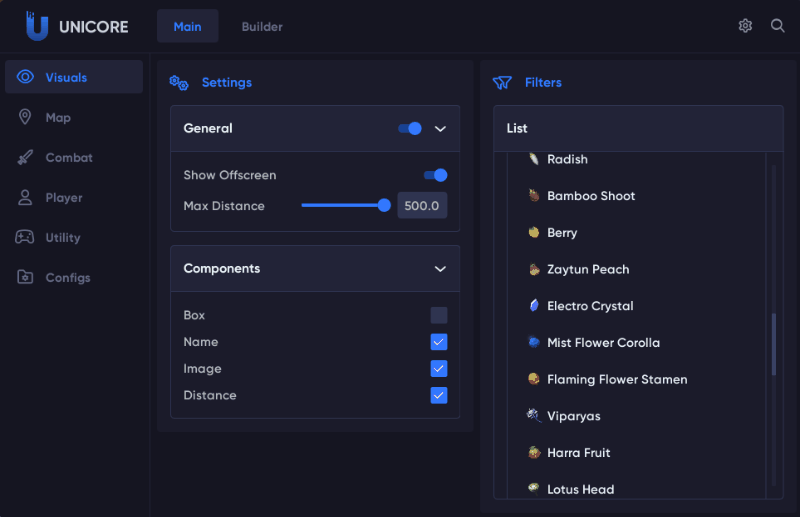800x517 pixels.
Task: Select Zaytun Peach in the list
Action: pyautogui.click(x=588, y=269)
